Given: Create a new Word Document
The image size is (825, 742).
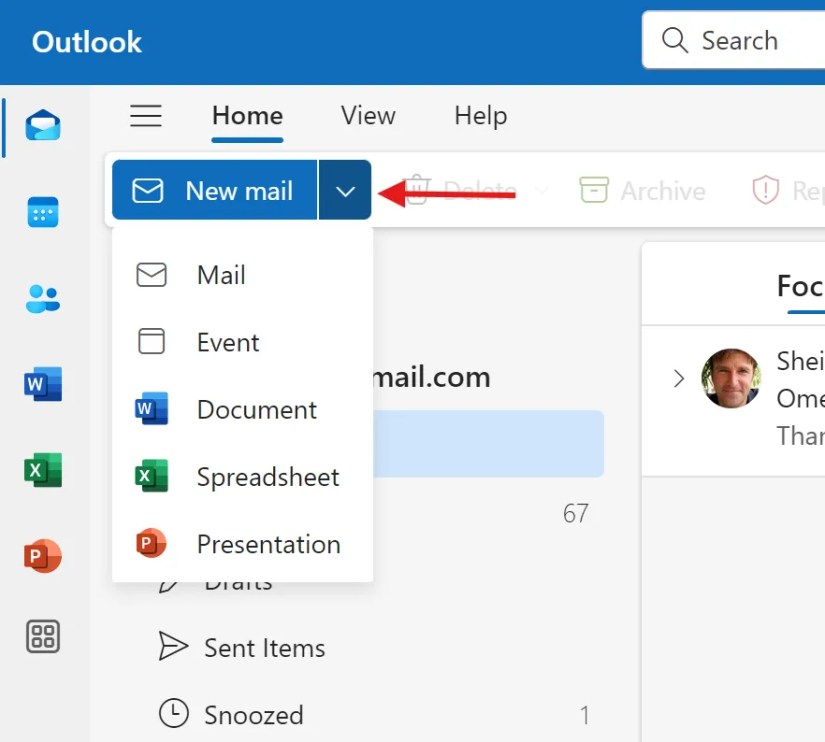Looking at the screenshot, I should point(242,409).
